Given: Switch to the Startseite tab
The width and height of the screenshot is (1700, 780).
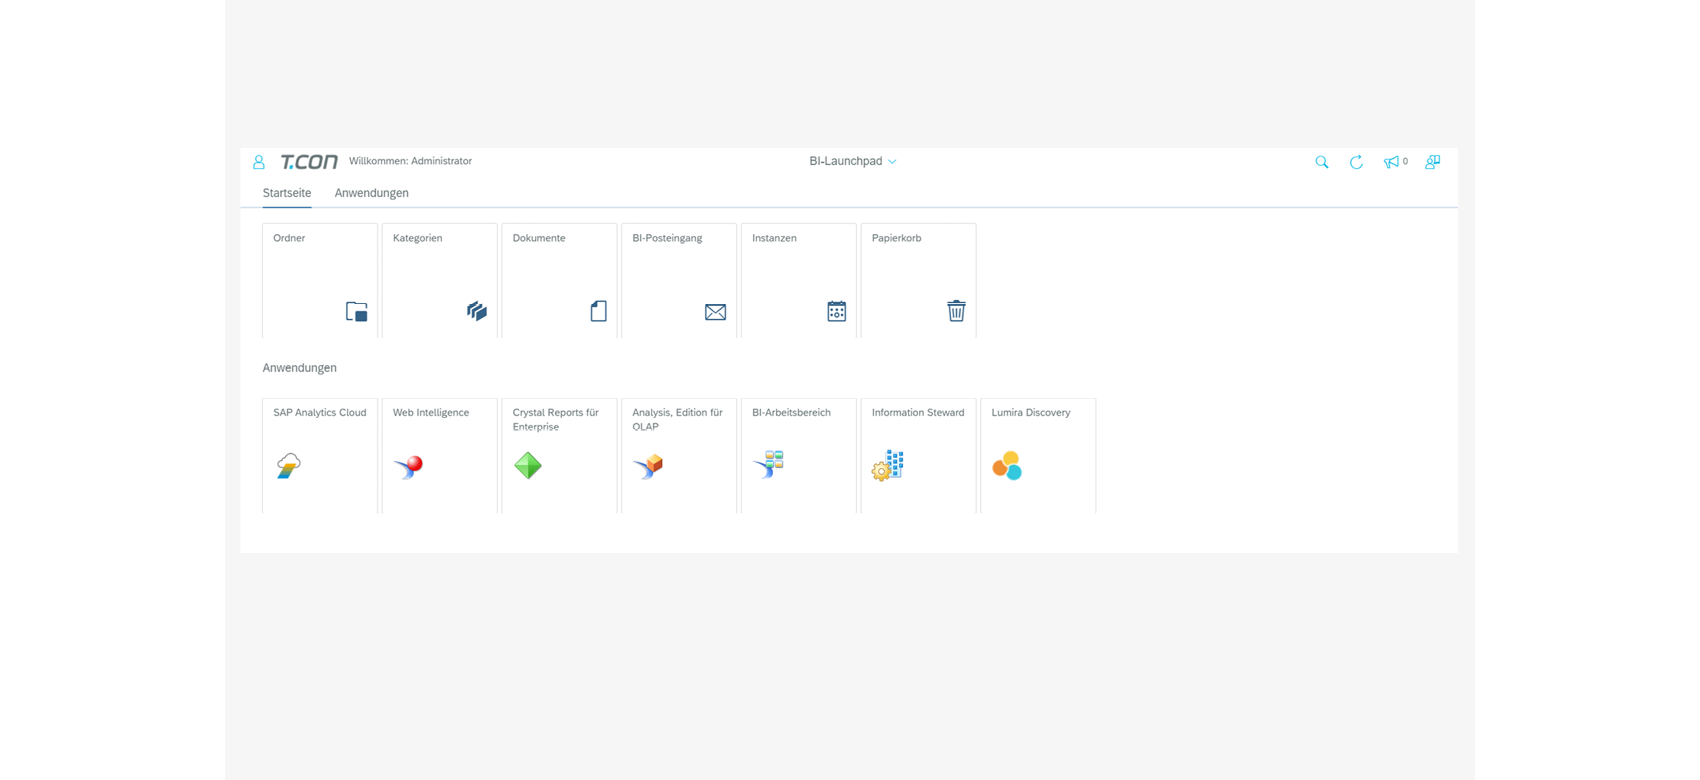Looking at the screenshot, I should click(287, 193).
